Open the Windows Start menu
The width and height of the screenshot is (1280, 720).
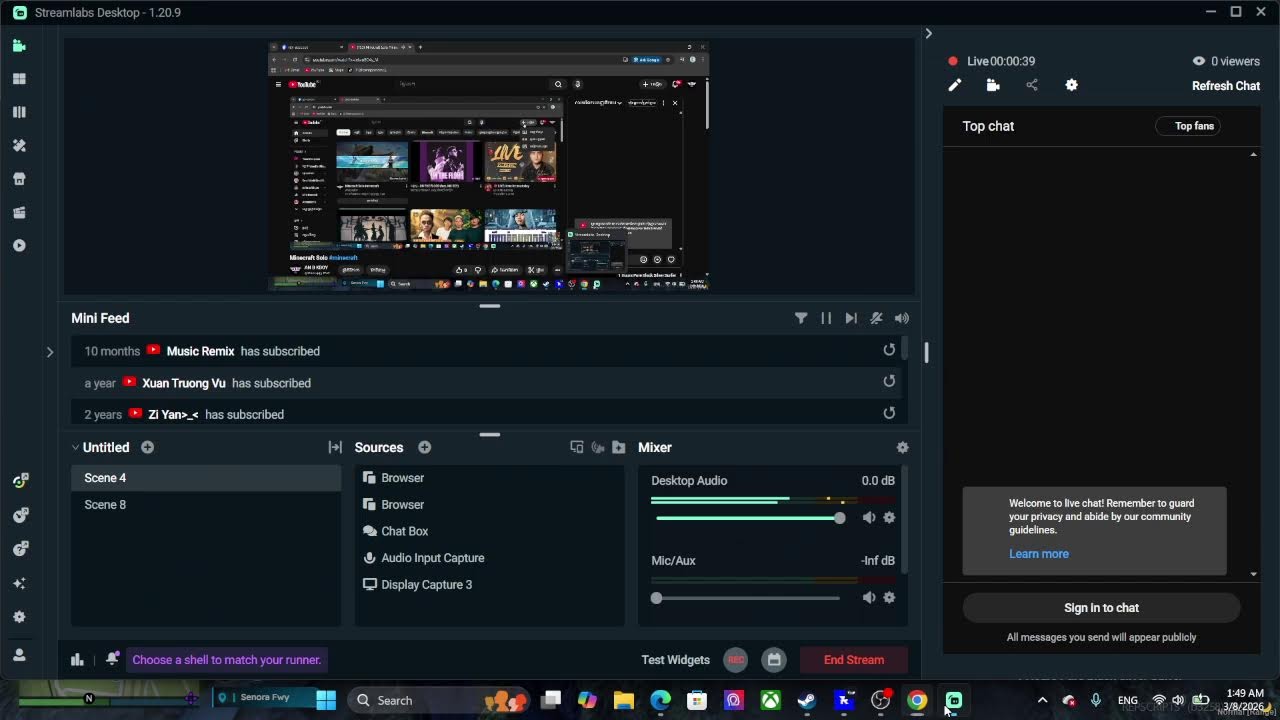tap(326, 700)
